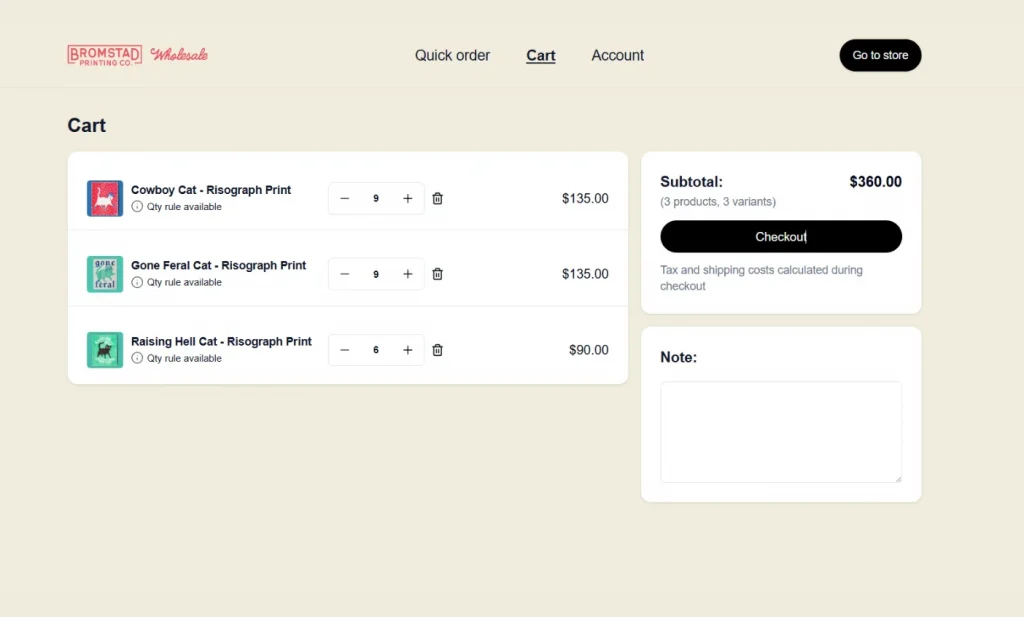View Raising Hell Cat qty rule info
The width and height of the screenshot is (1024, 617).
click(x=137, y=358)
